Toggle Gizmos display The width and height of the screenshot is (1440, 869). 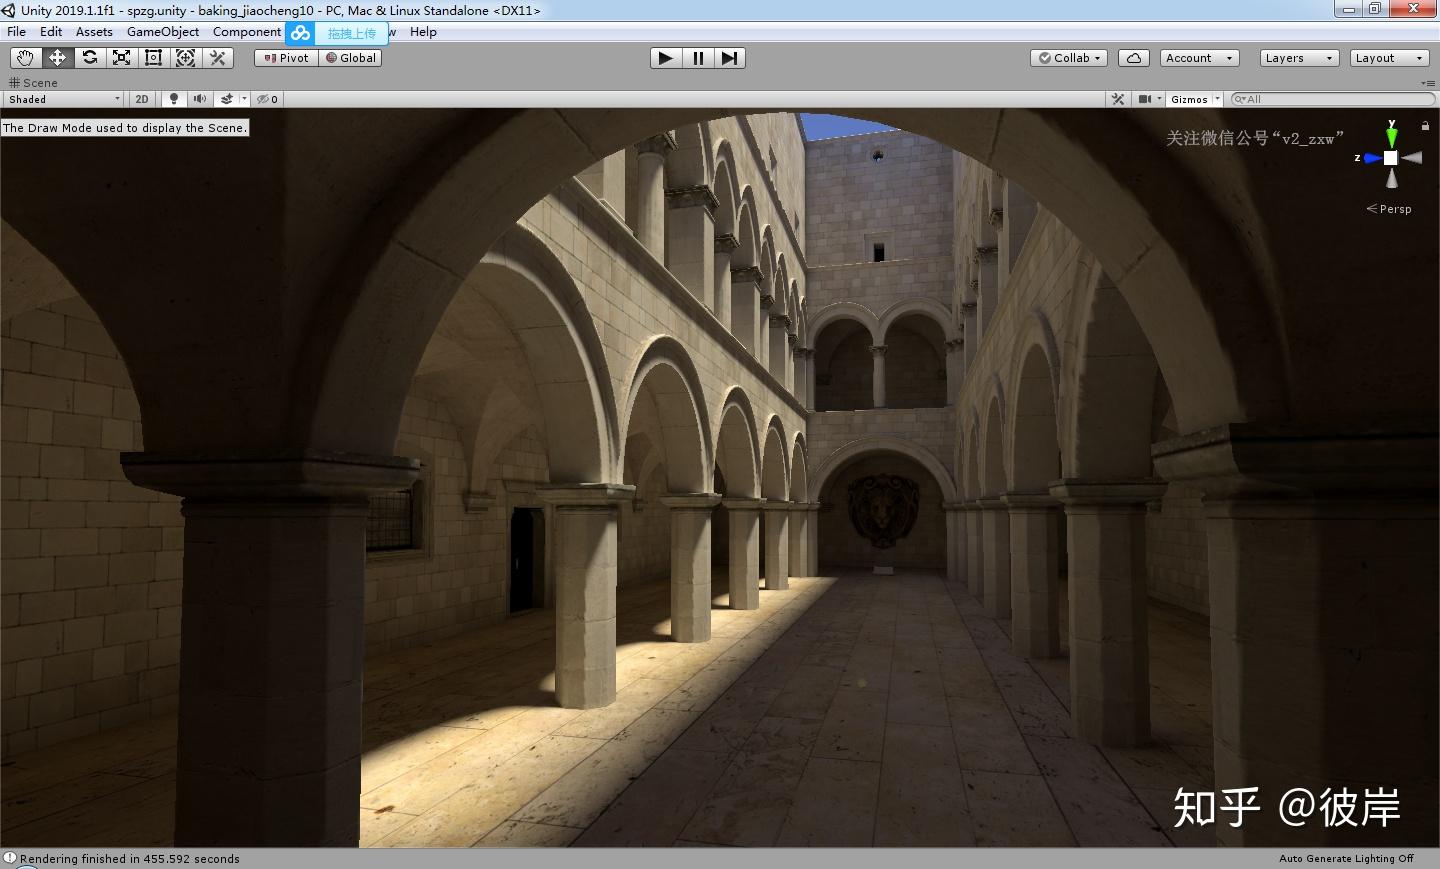pos(1189,99)
